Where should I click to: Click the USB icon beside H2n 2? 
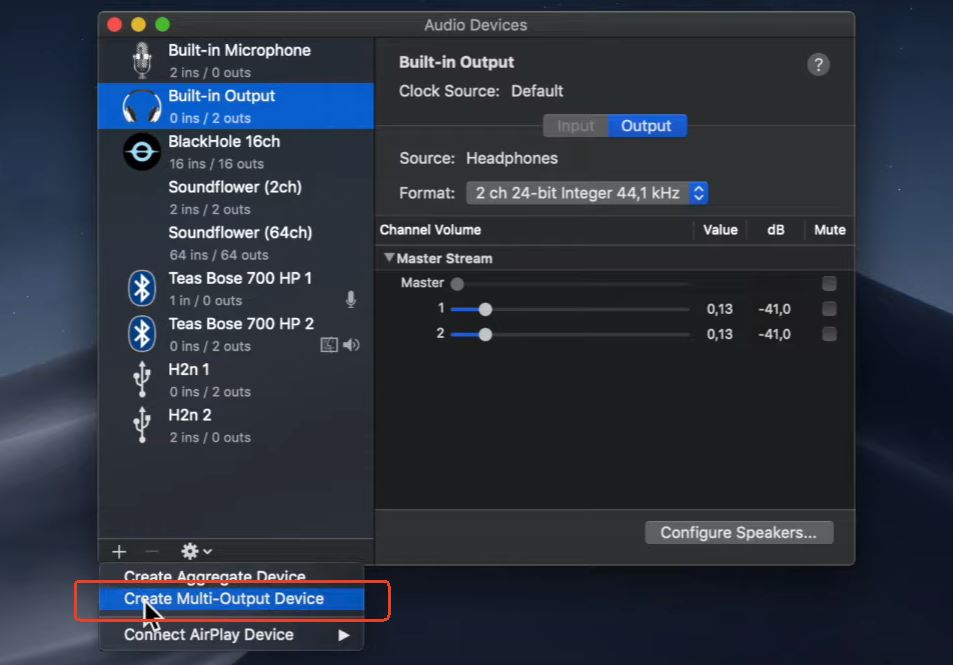(142, 425)
